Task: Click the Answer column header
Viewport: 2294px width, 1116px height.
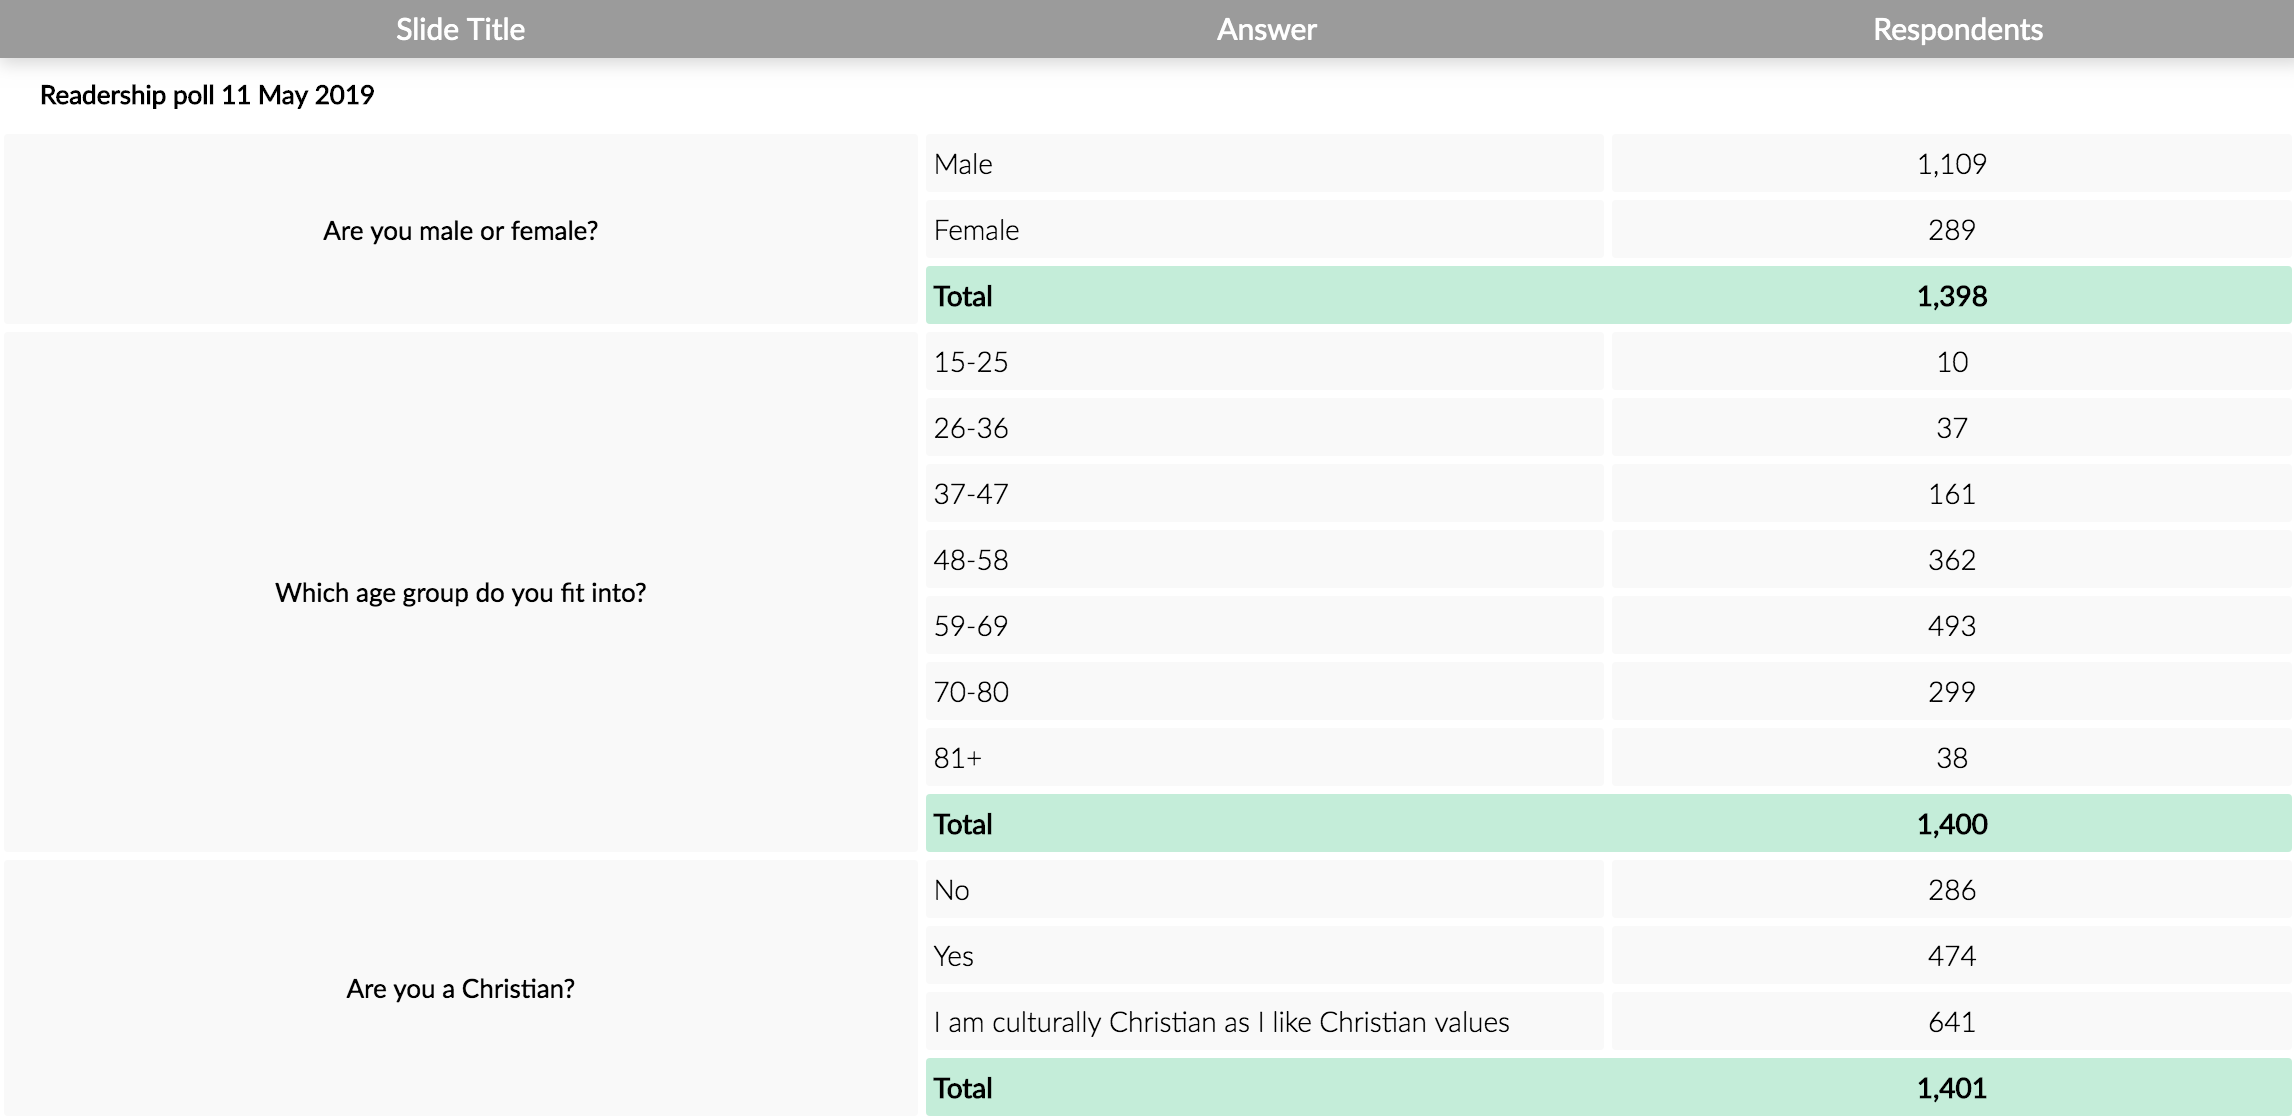Action: tap(1266, 29)
